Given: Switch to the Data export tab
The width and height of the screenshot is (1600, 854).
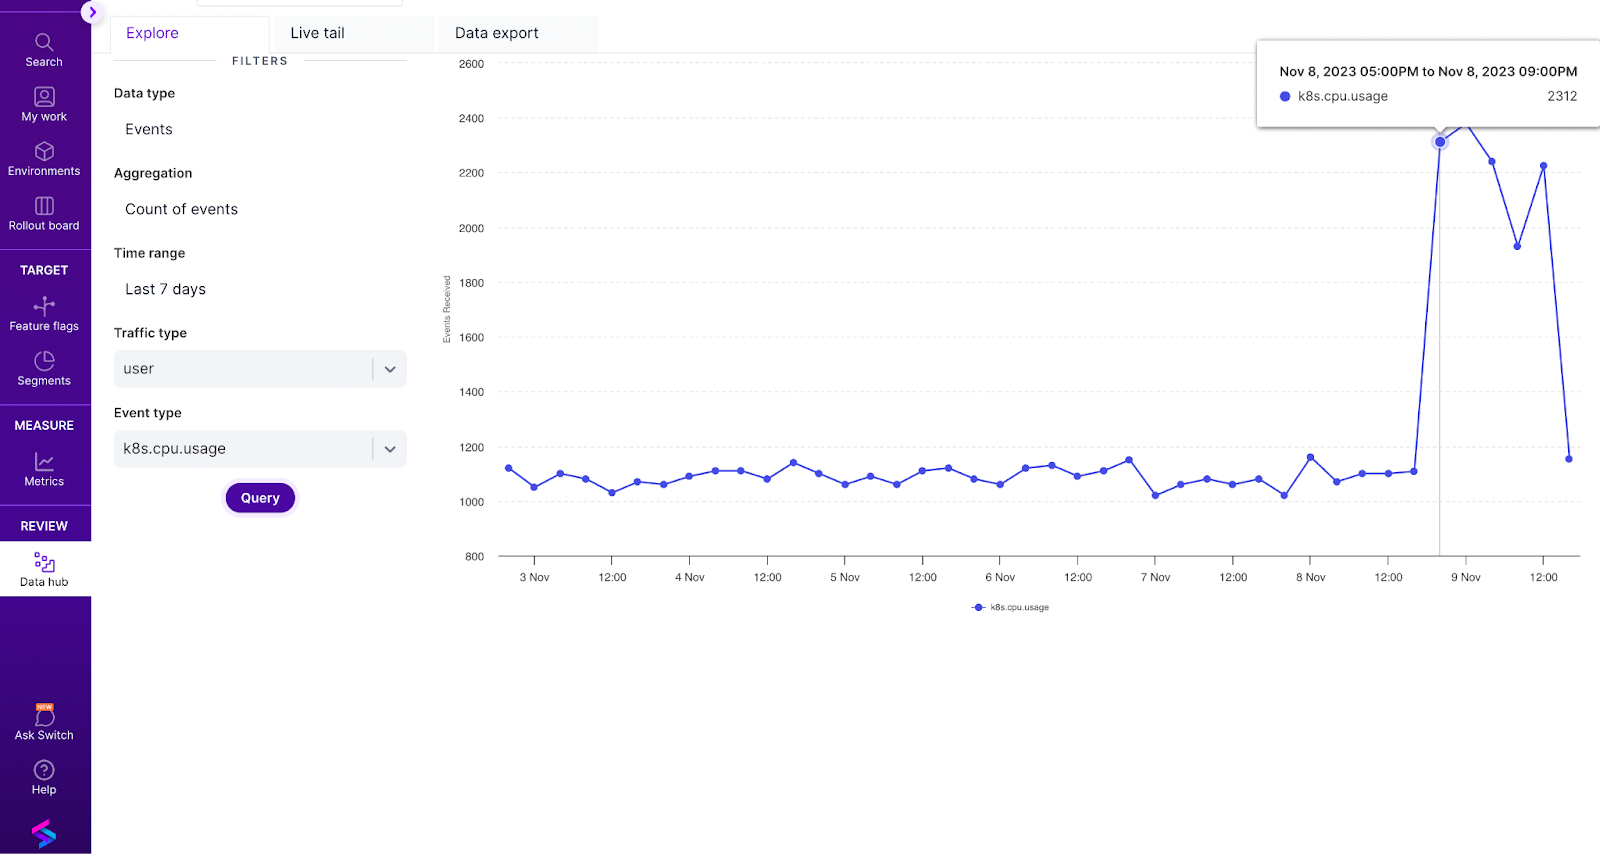Looking at the screenshot, I should [497, 33].
